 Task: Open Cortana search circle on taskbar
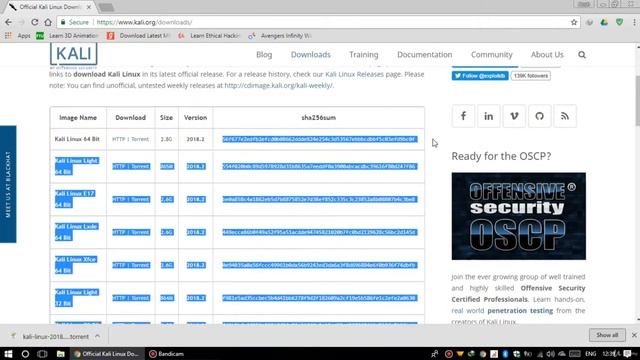[25, 354]
